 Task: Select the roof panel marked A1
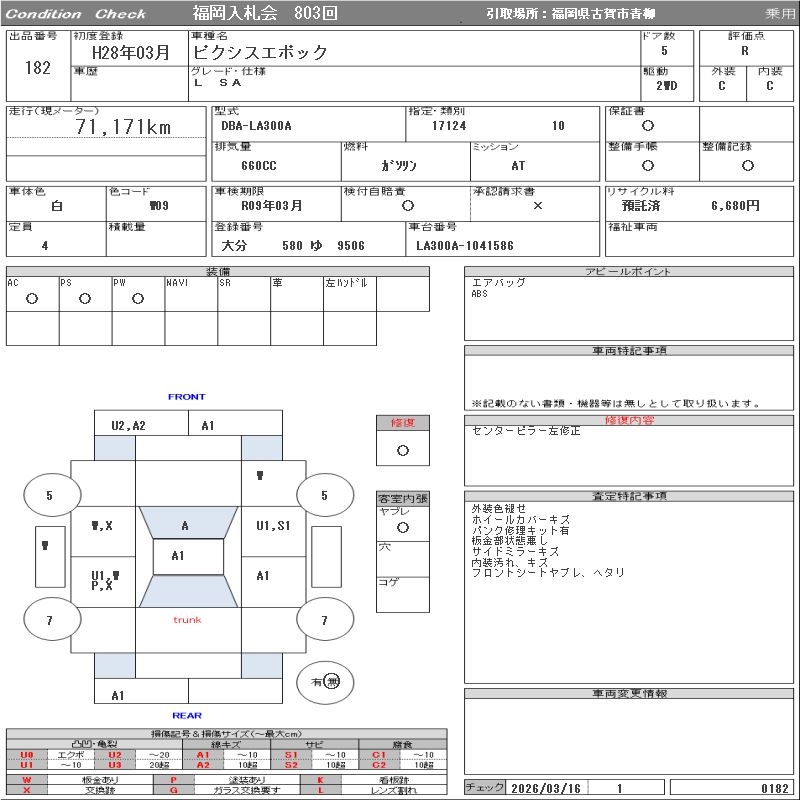tap(178, 556)
